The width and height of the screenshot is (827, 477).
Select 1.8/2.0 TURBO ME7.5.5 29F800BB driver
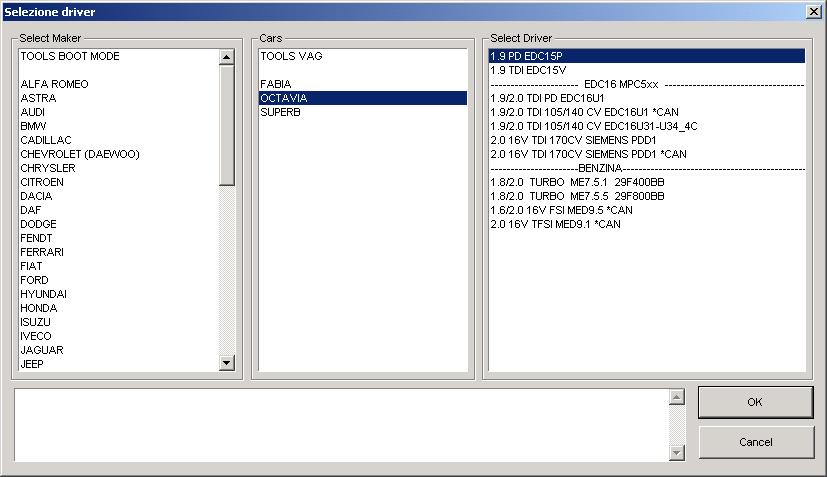647,196
